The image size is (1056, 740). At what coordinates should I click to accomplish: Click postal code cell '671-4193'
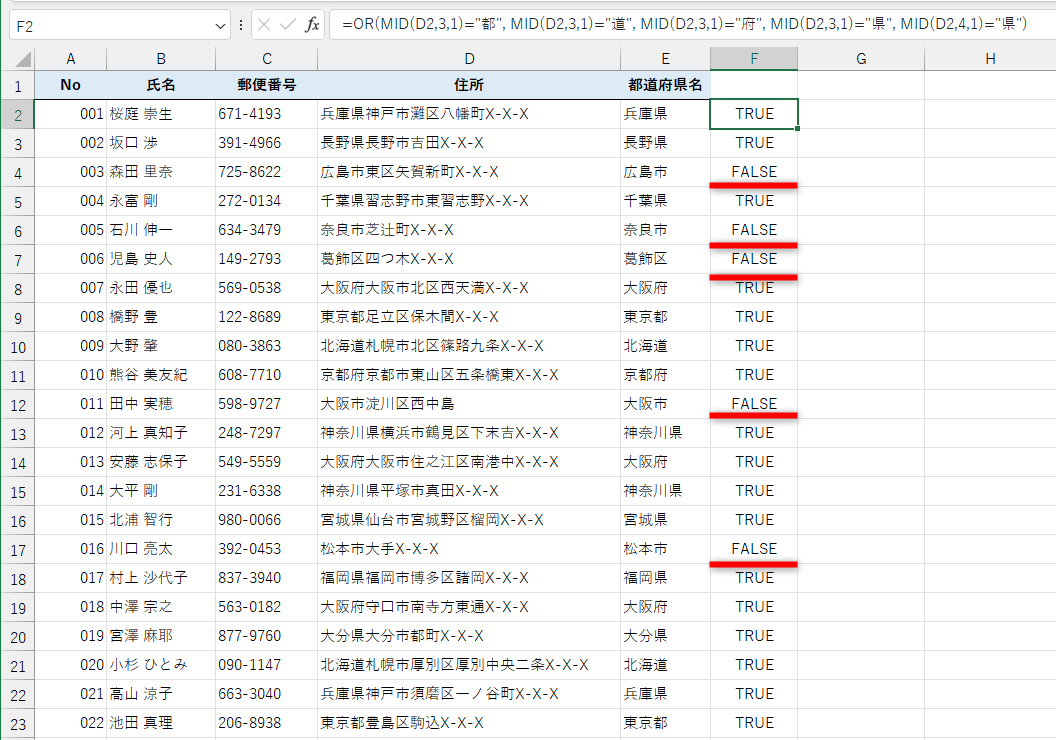(x=267, y=114)
